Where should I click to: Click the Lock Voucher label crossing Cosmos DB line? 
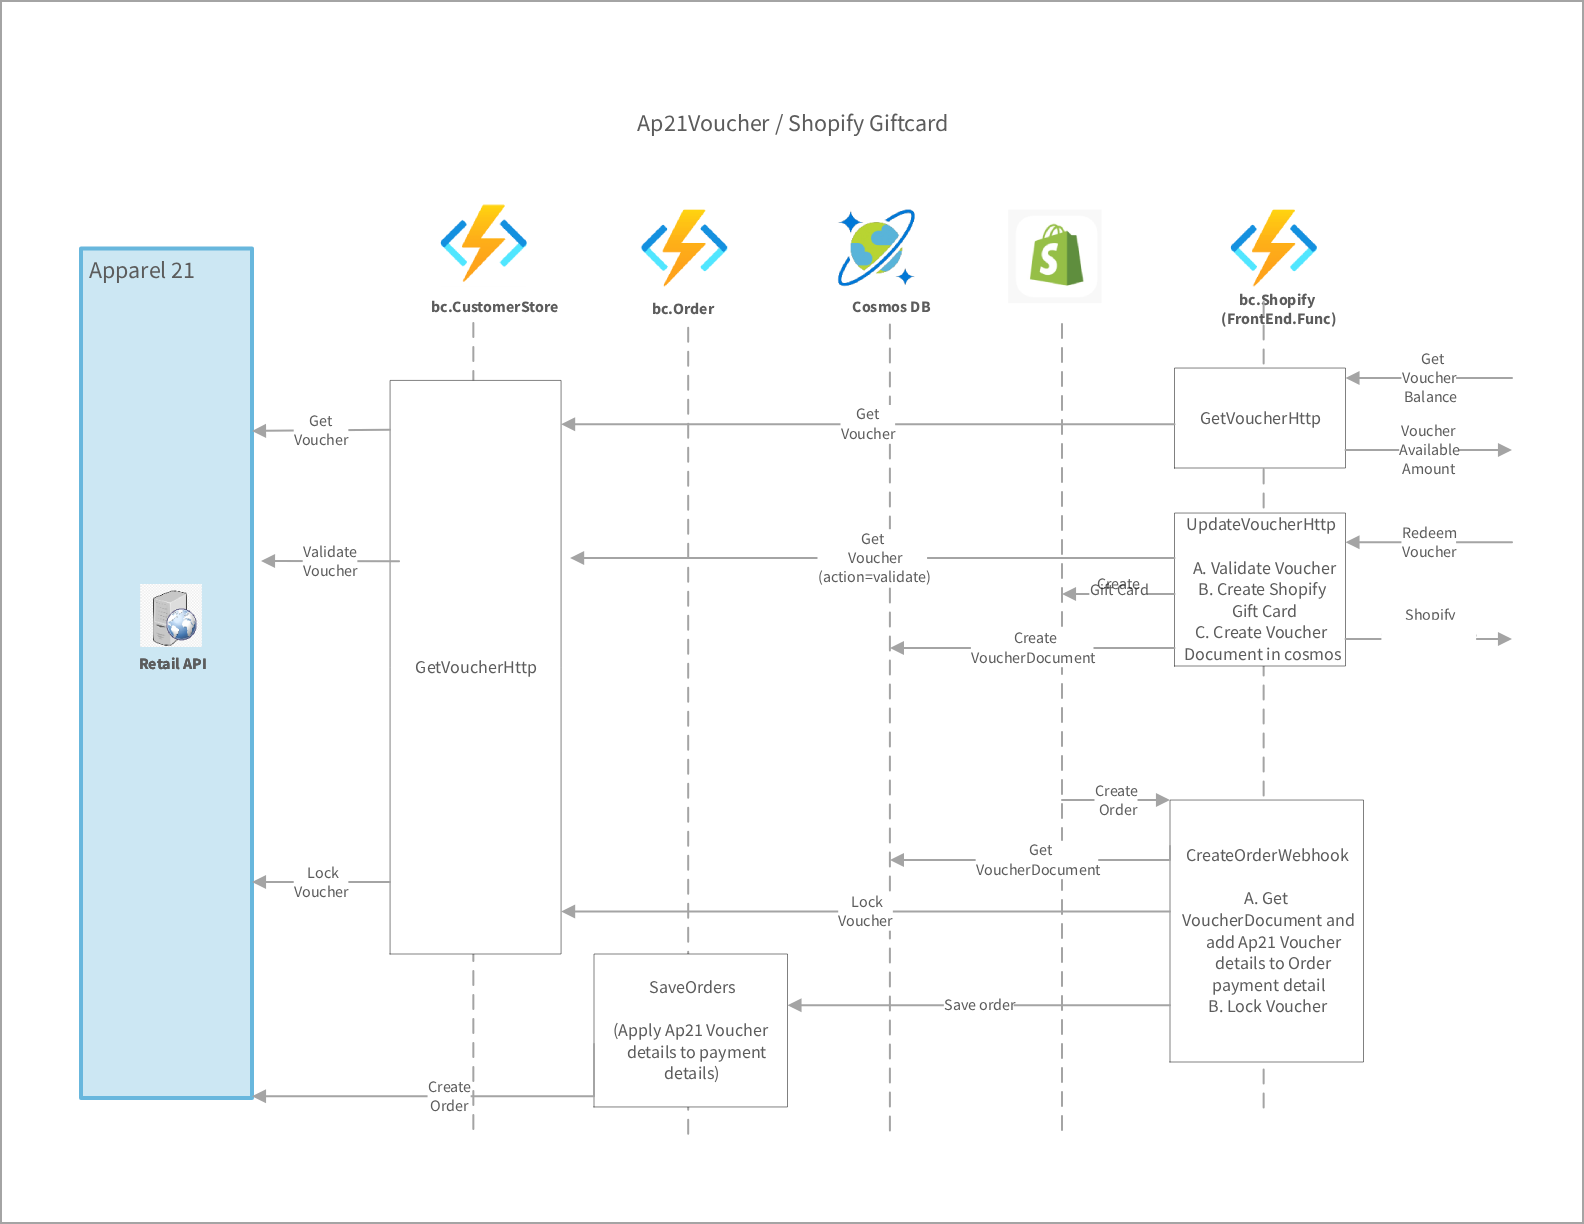(865, 911)
